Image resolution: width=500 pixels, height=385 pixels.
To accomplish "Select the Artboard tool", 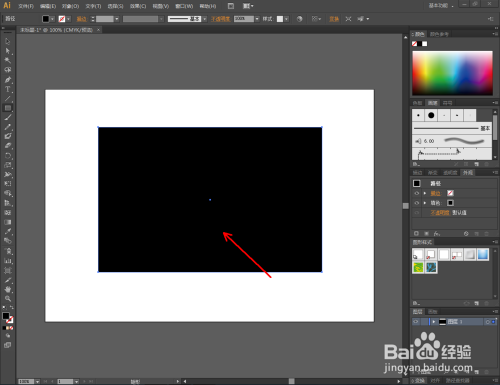I will pos(8,270).
